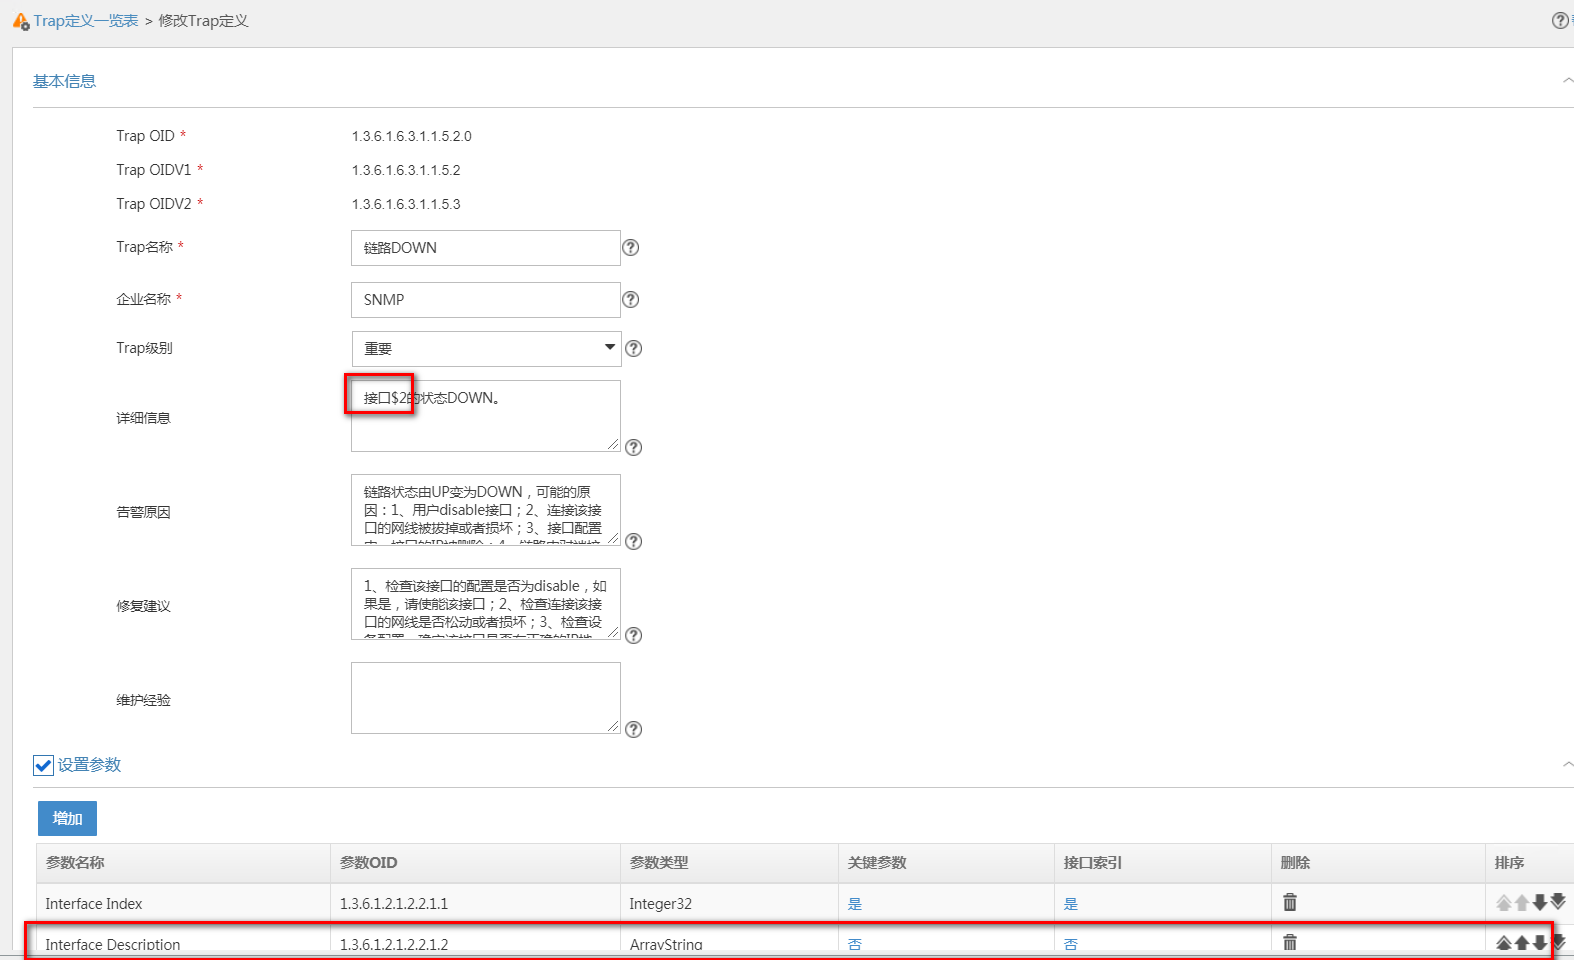Show help for the 维护经验 text area
This screenshot has height=960, width=1574.
[633, 730]
